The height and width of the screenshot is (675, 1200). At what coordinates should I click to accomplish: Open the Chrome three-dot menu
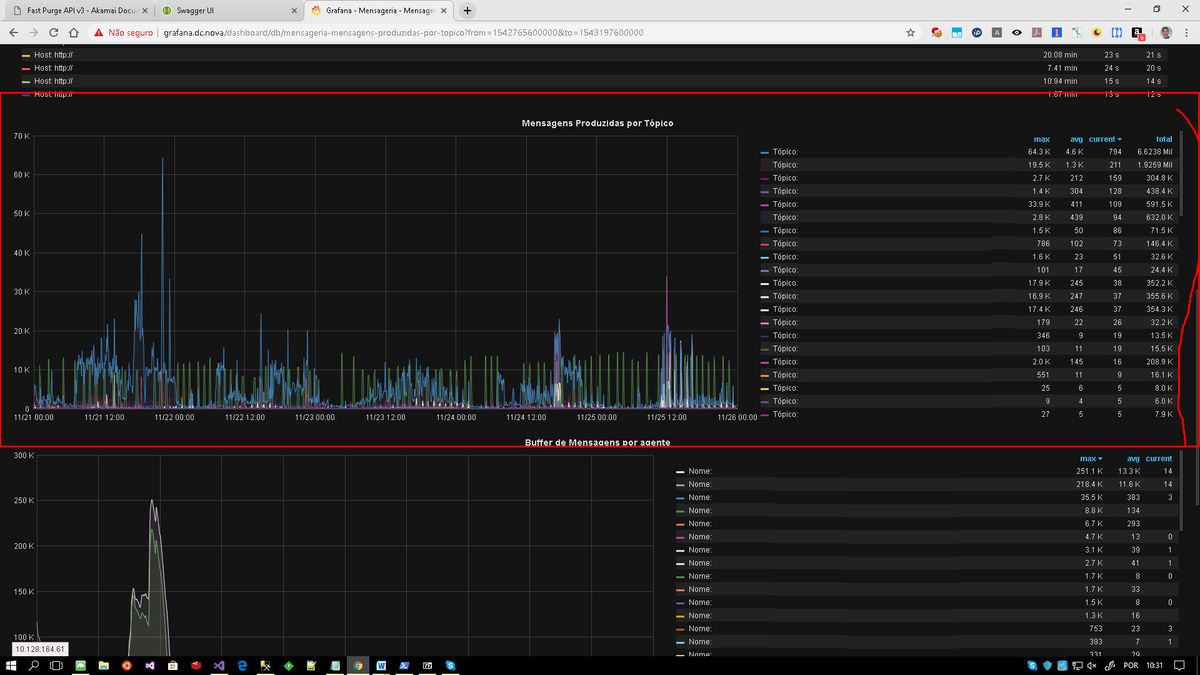[1188, 32]
